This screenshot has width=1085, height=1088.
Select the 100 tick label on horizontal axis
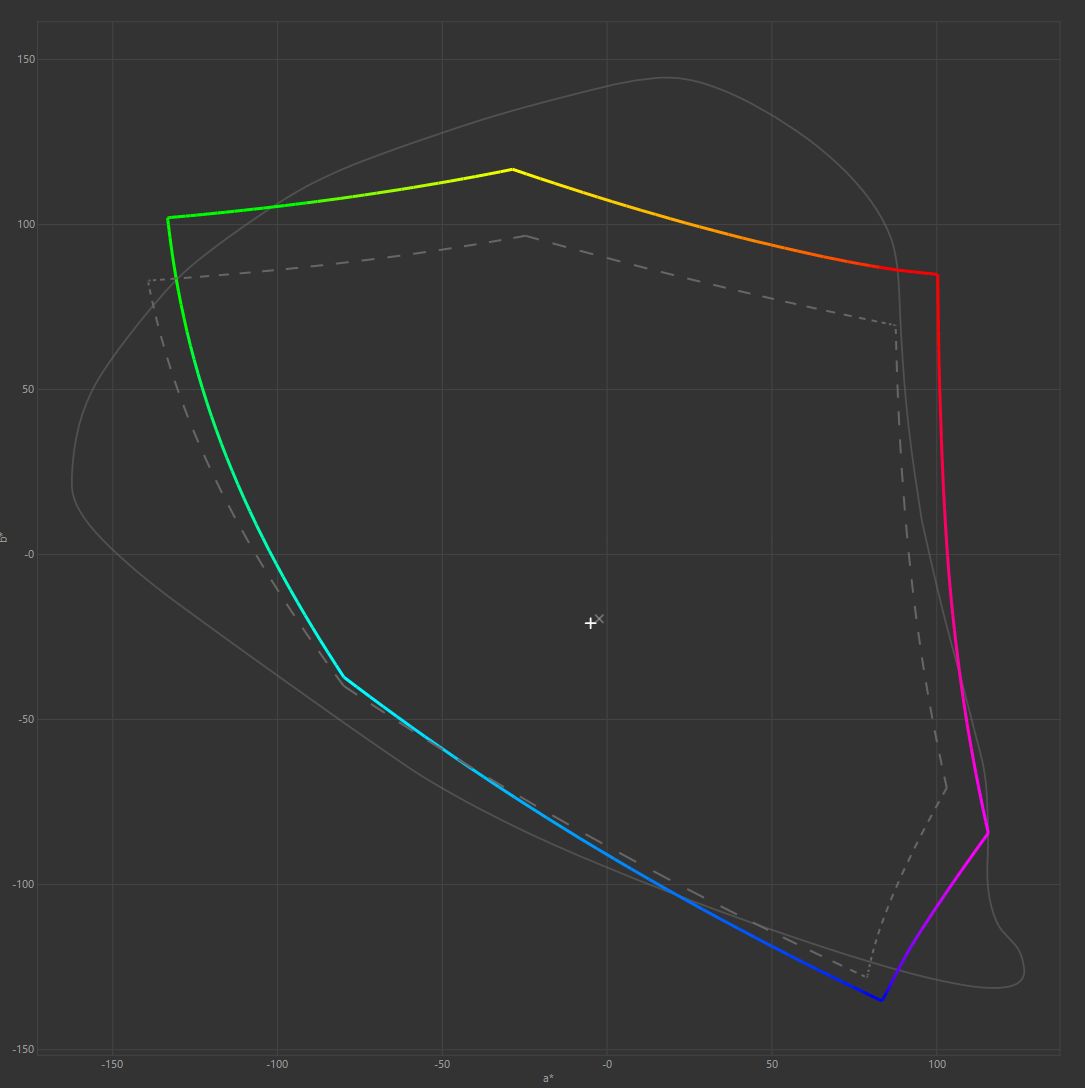[x=937, y=1064]
